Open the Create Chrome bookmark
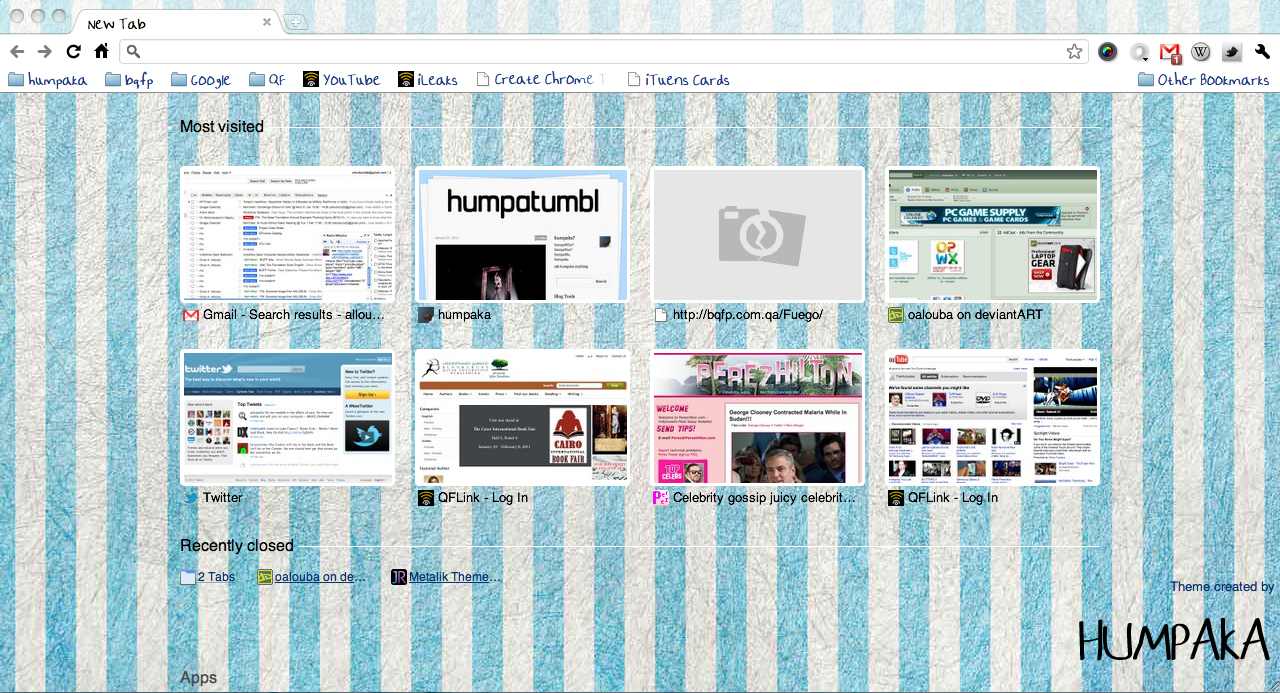Screen dimensions: 1280x693 tap(541, 80)
